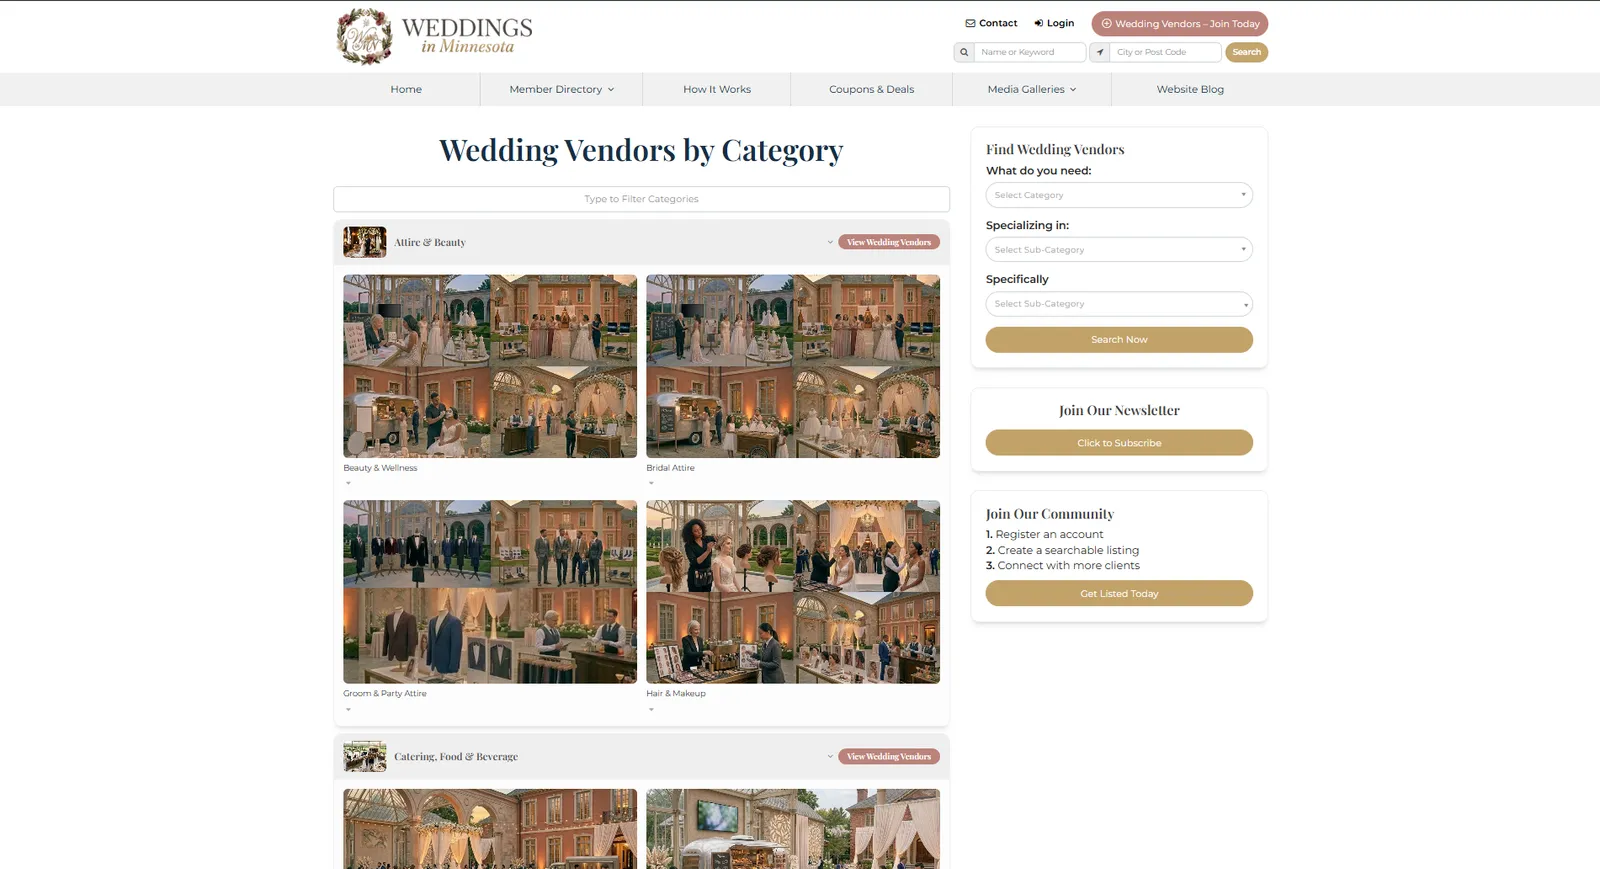Collapse the Catering, Food & Beverage chevron
The height and width of the screenshot is (869, 1600).
point(830,756)
